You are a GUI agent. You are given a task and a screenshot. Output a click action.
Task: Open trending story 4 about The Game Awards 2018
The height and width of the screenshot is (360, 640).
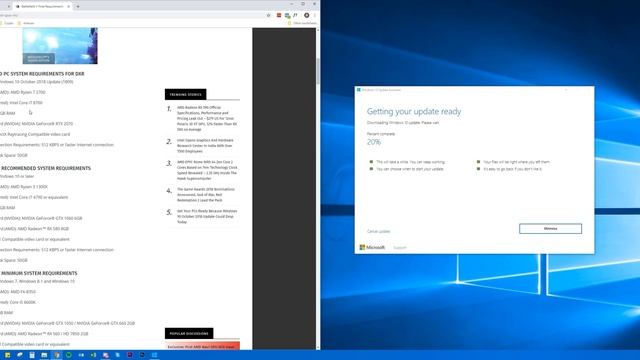pyautogui.click(x=206, y=195)
